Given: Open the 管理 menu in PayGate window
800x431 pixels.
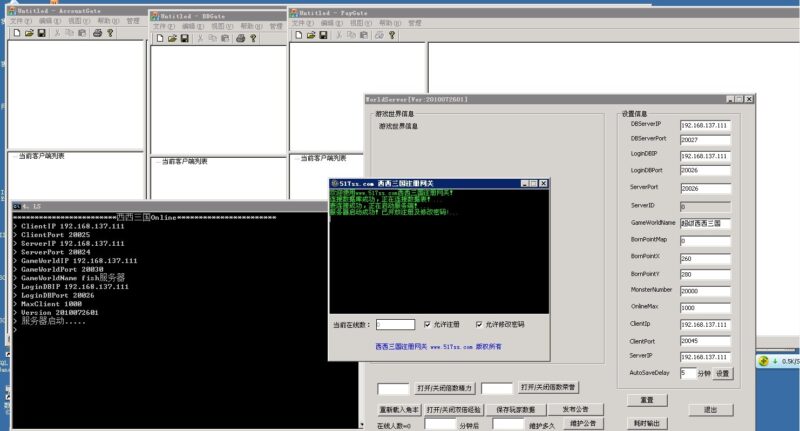Looking at the screenshot, I should pyautogui.click(x=415, y=22).
